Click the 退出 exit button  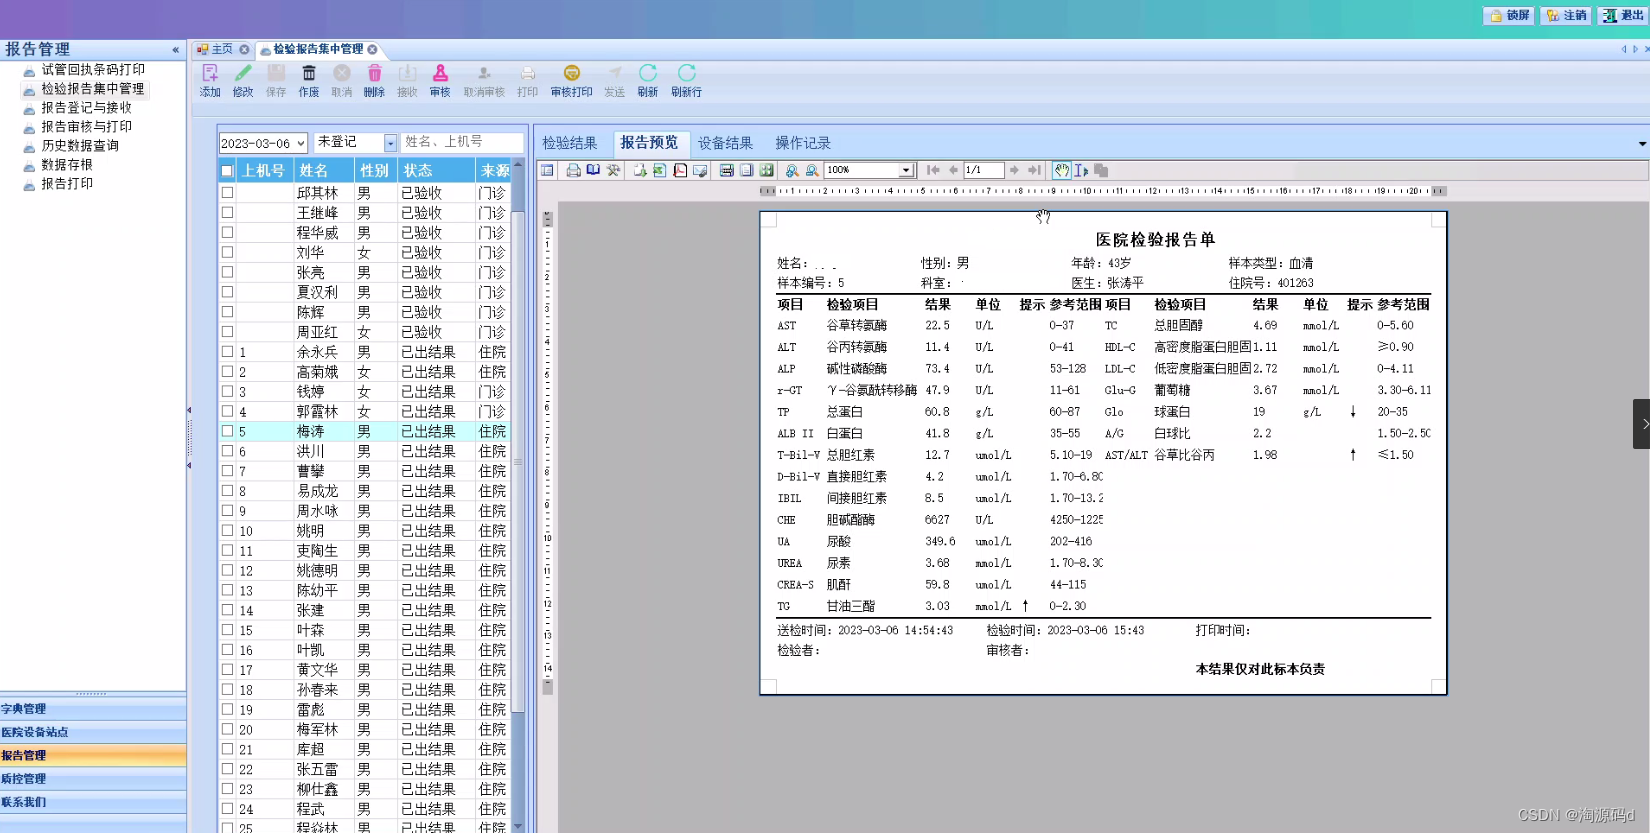[x=1623, y=15]
